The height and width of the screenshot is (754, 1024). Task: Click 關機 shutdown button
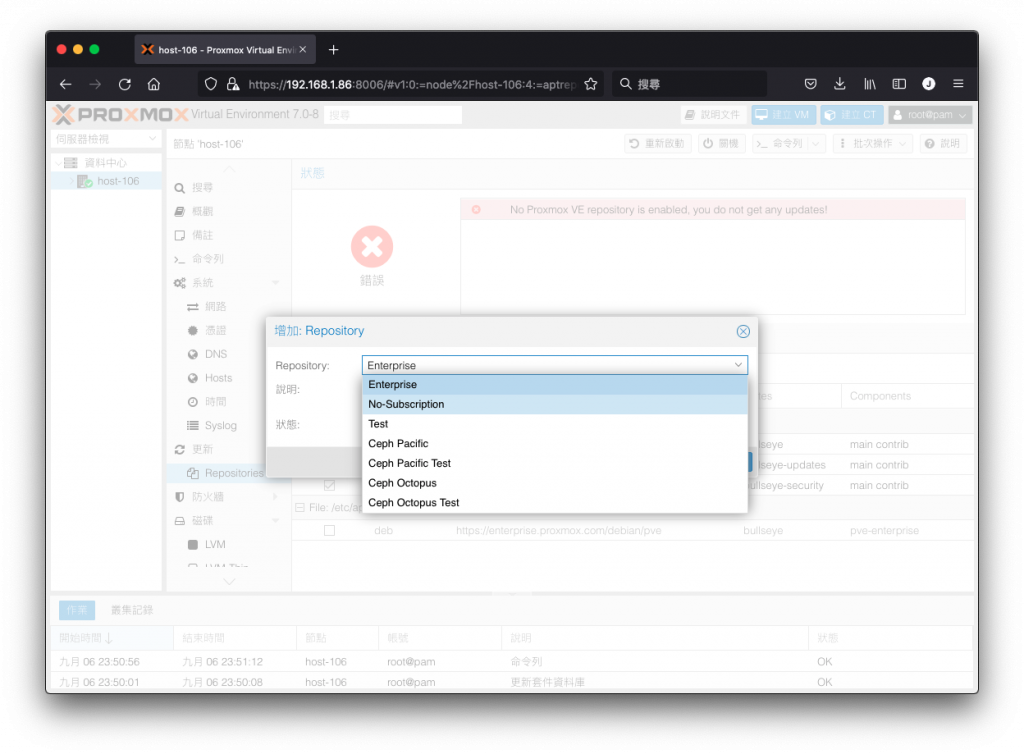pos(722,144)
